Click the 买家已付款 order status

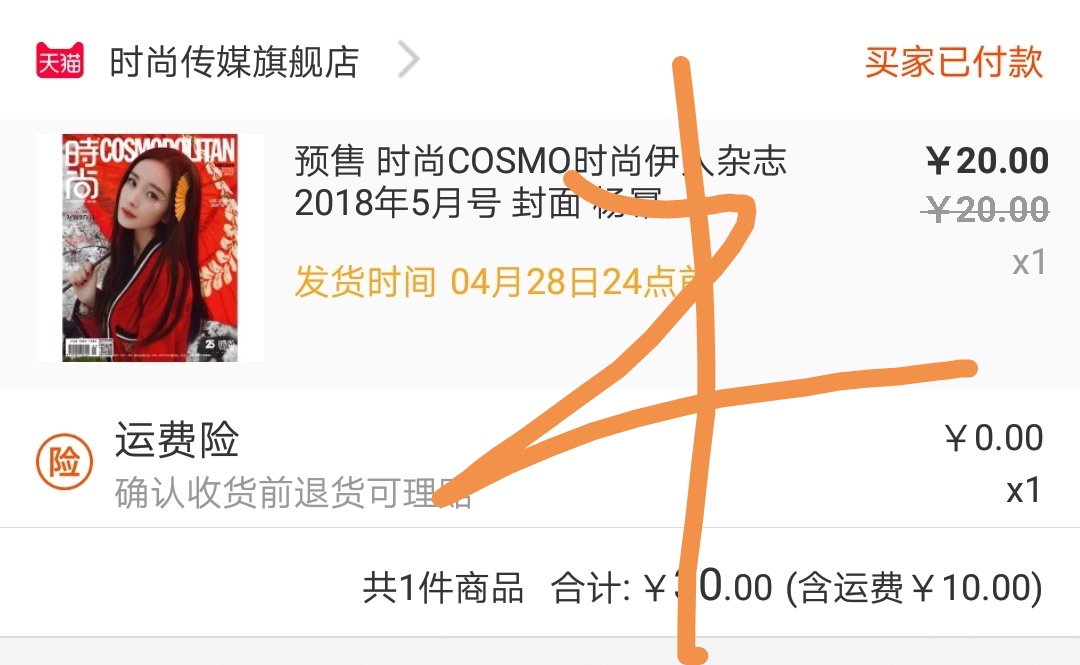954,62
